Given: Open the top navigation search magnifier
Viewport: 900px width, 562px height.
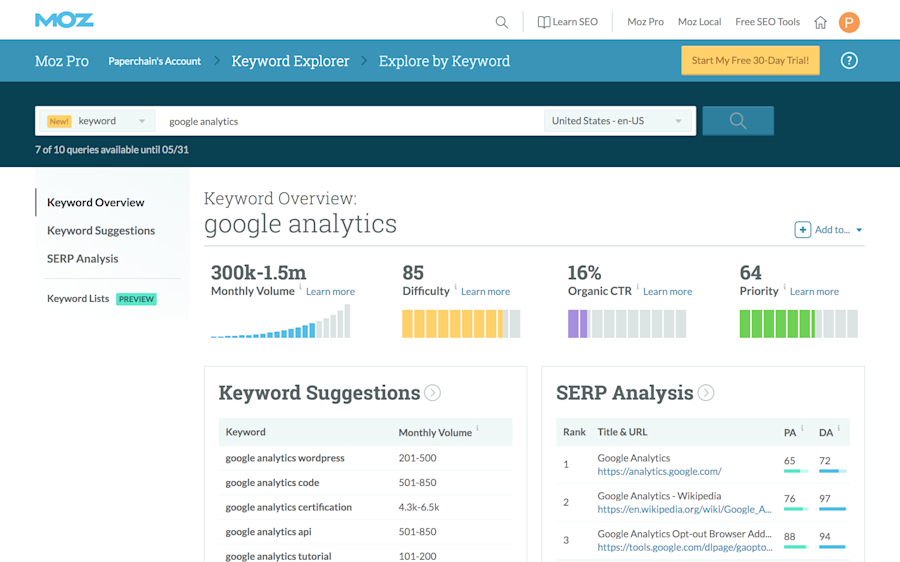Looking at the screenshot, I should click(x=502, y=22).
